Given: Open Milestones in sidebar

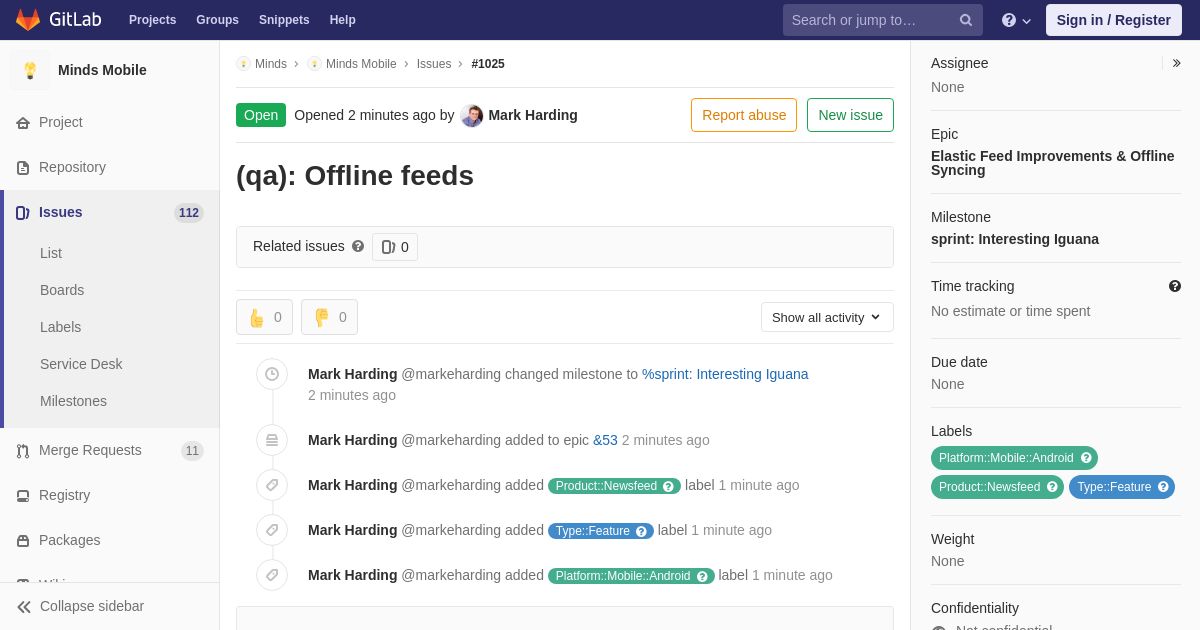Looking at the screenshot, I should (x=73, y=401).
